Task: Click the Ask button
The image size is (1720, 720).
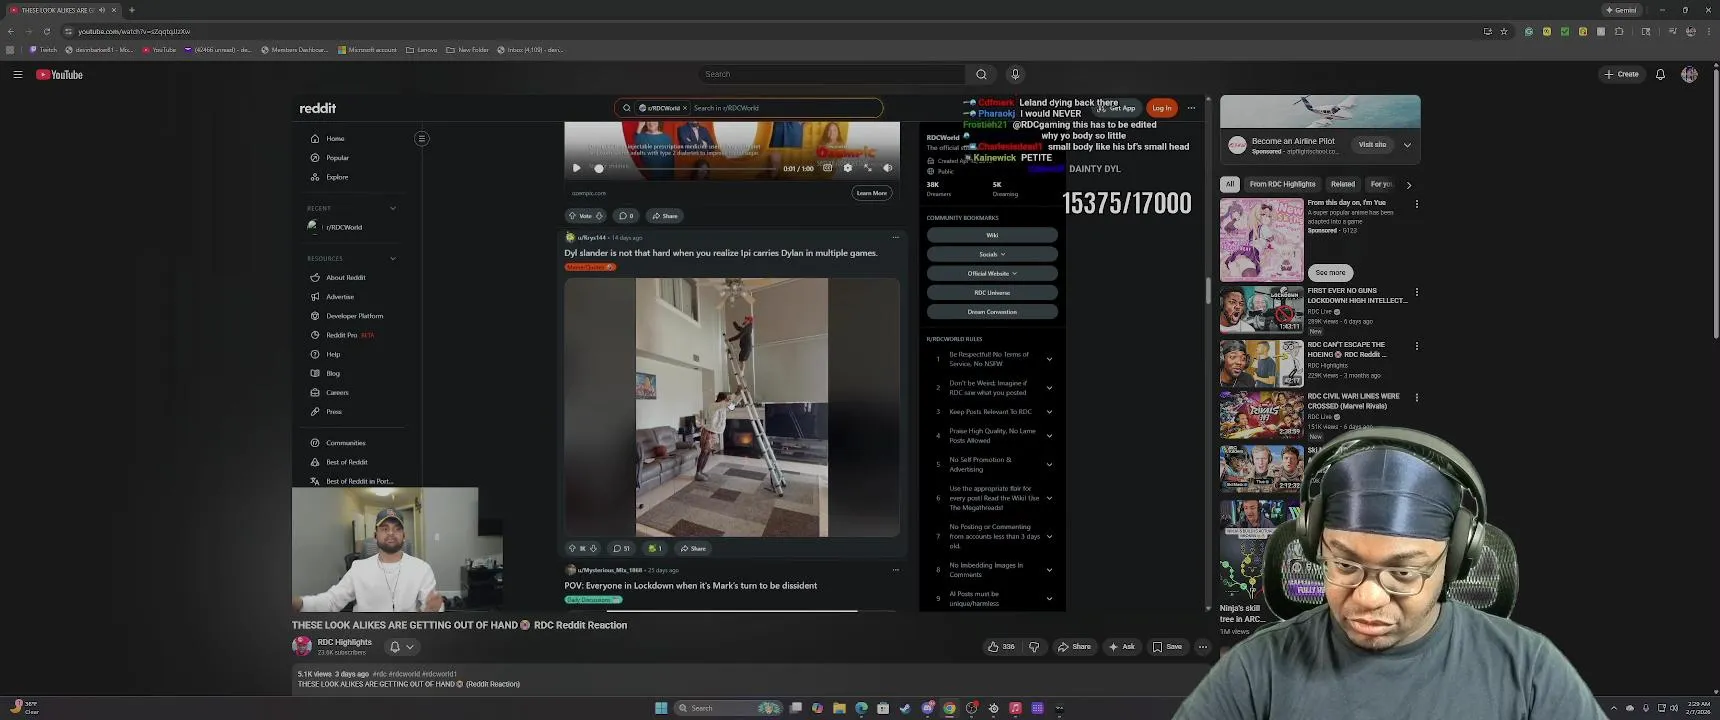Action: coord(1122,647)
